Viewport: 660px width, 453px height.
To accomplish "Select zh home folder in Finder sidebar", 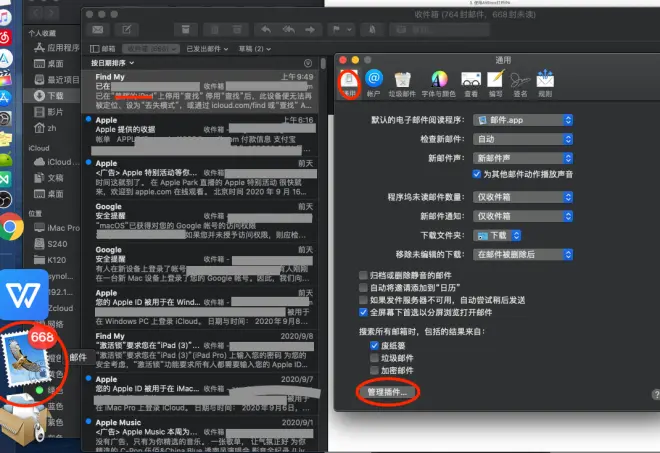I will pyautogui.click(x=45, y=128).
